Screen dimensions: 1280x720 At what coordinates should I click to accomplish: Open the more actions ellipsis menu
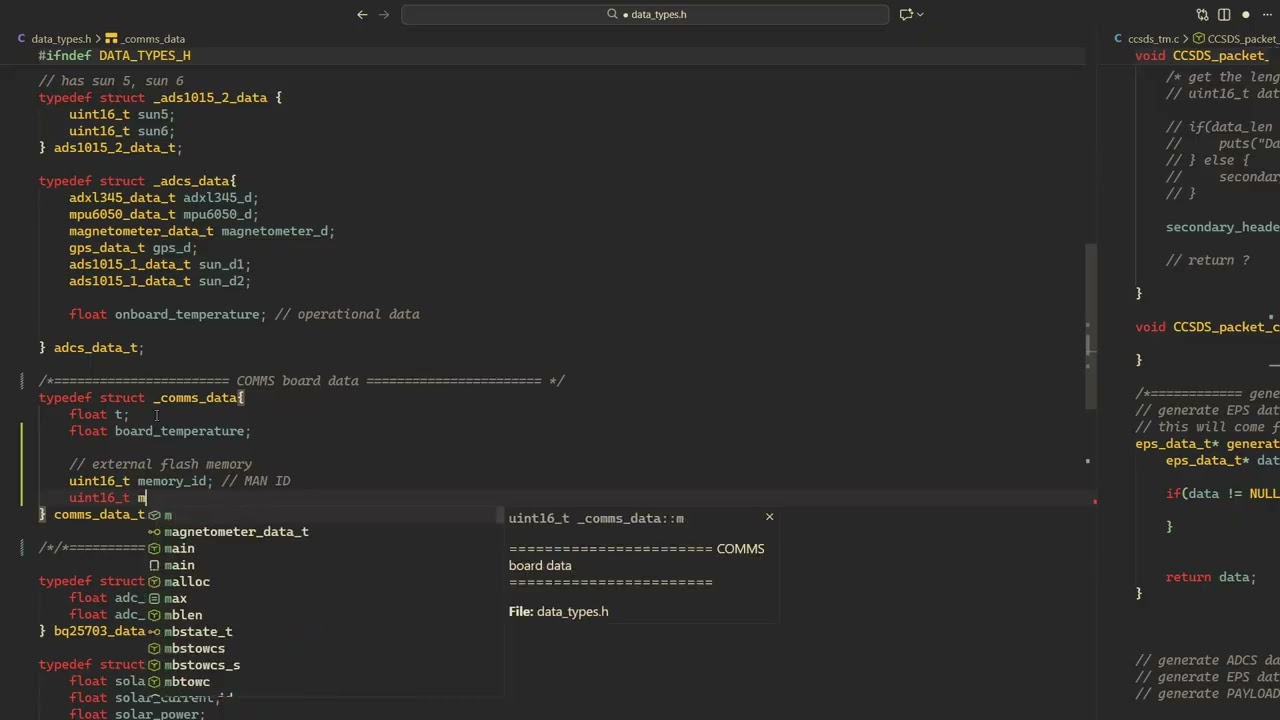(1267, 15)
